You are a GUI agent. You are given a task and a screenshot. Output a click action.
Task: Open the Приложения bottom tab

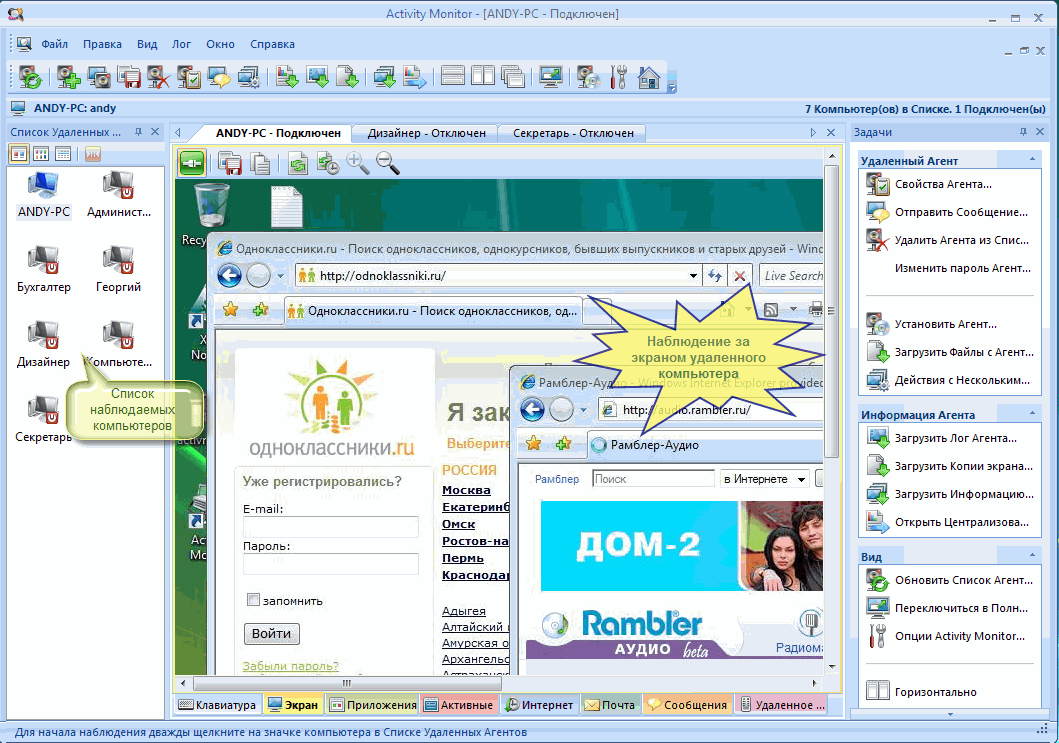[x=373, y=704]
